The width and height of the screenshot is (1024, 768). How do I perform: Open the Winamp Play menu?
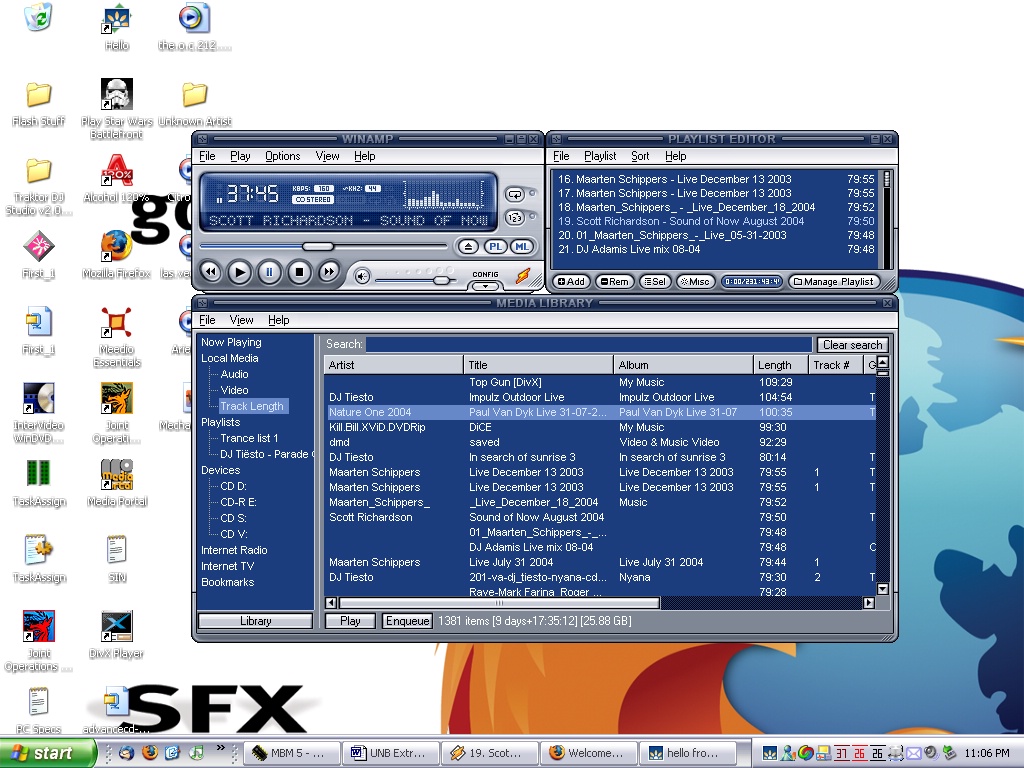pos(240,156)
